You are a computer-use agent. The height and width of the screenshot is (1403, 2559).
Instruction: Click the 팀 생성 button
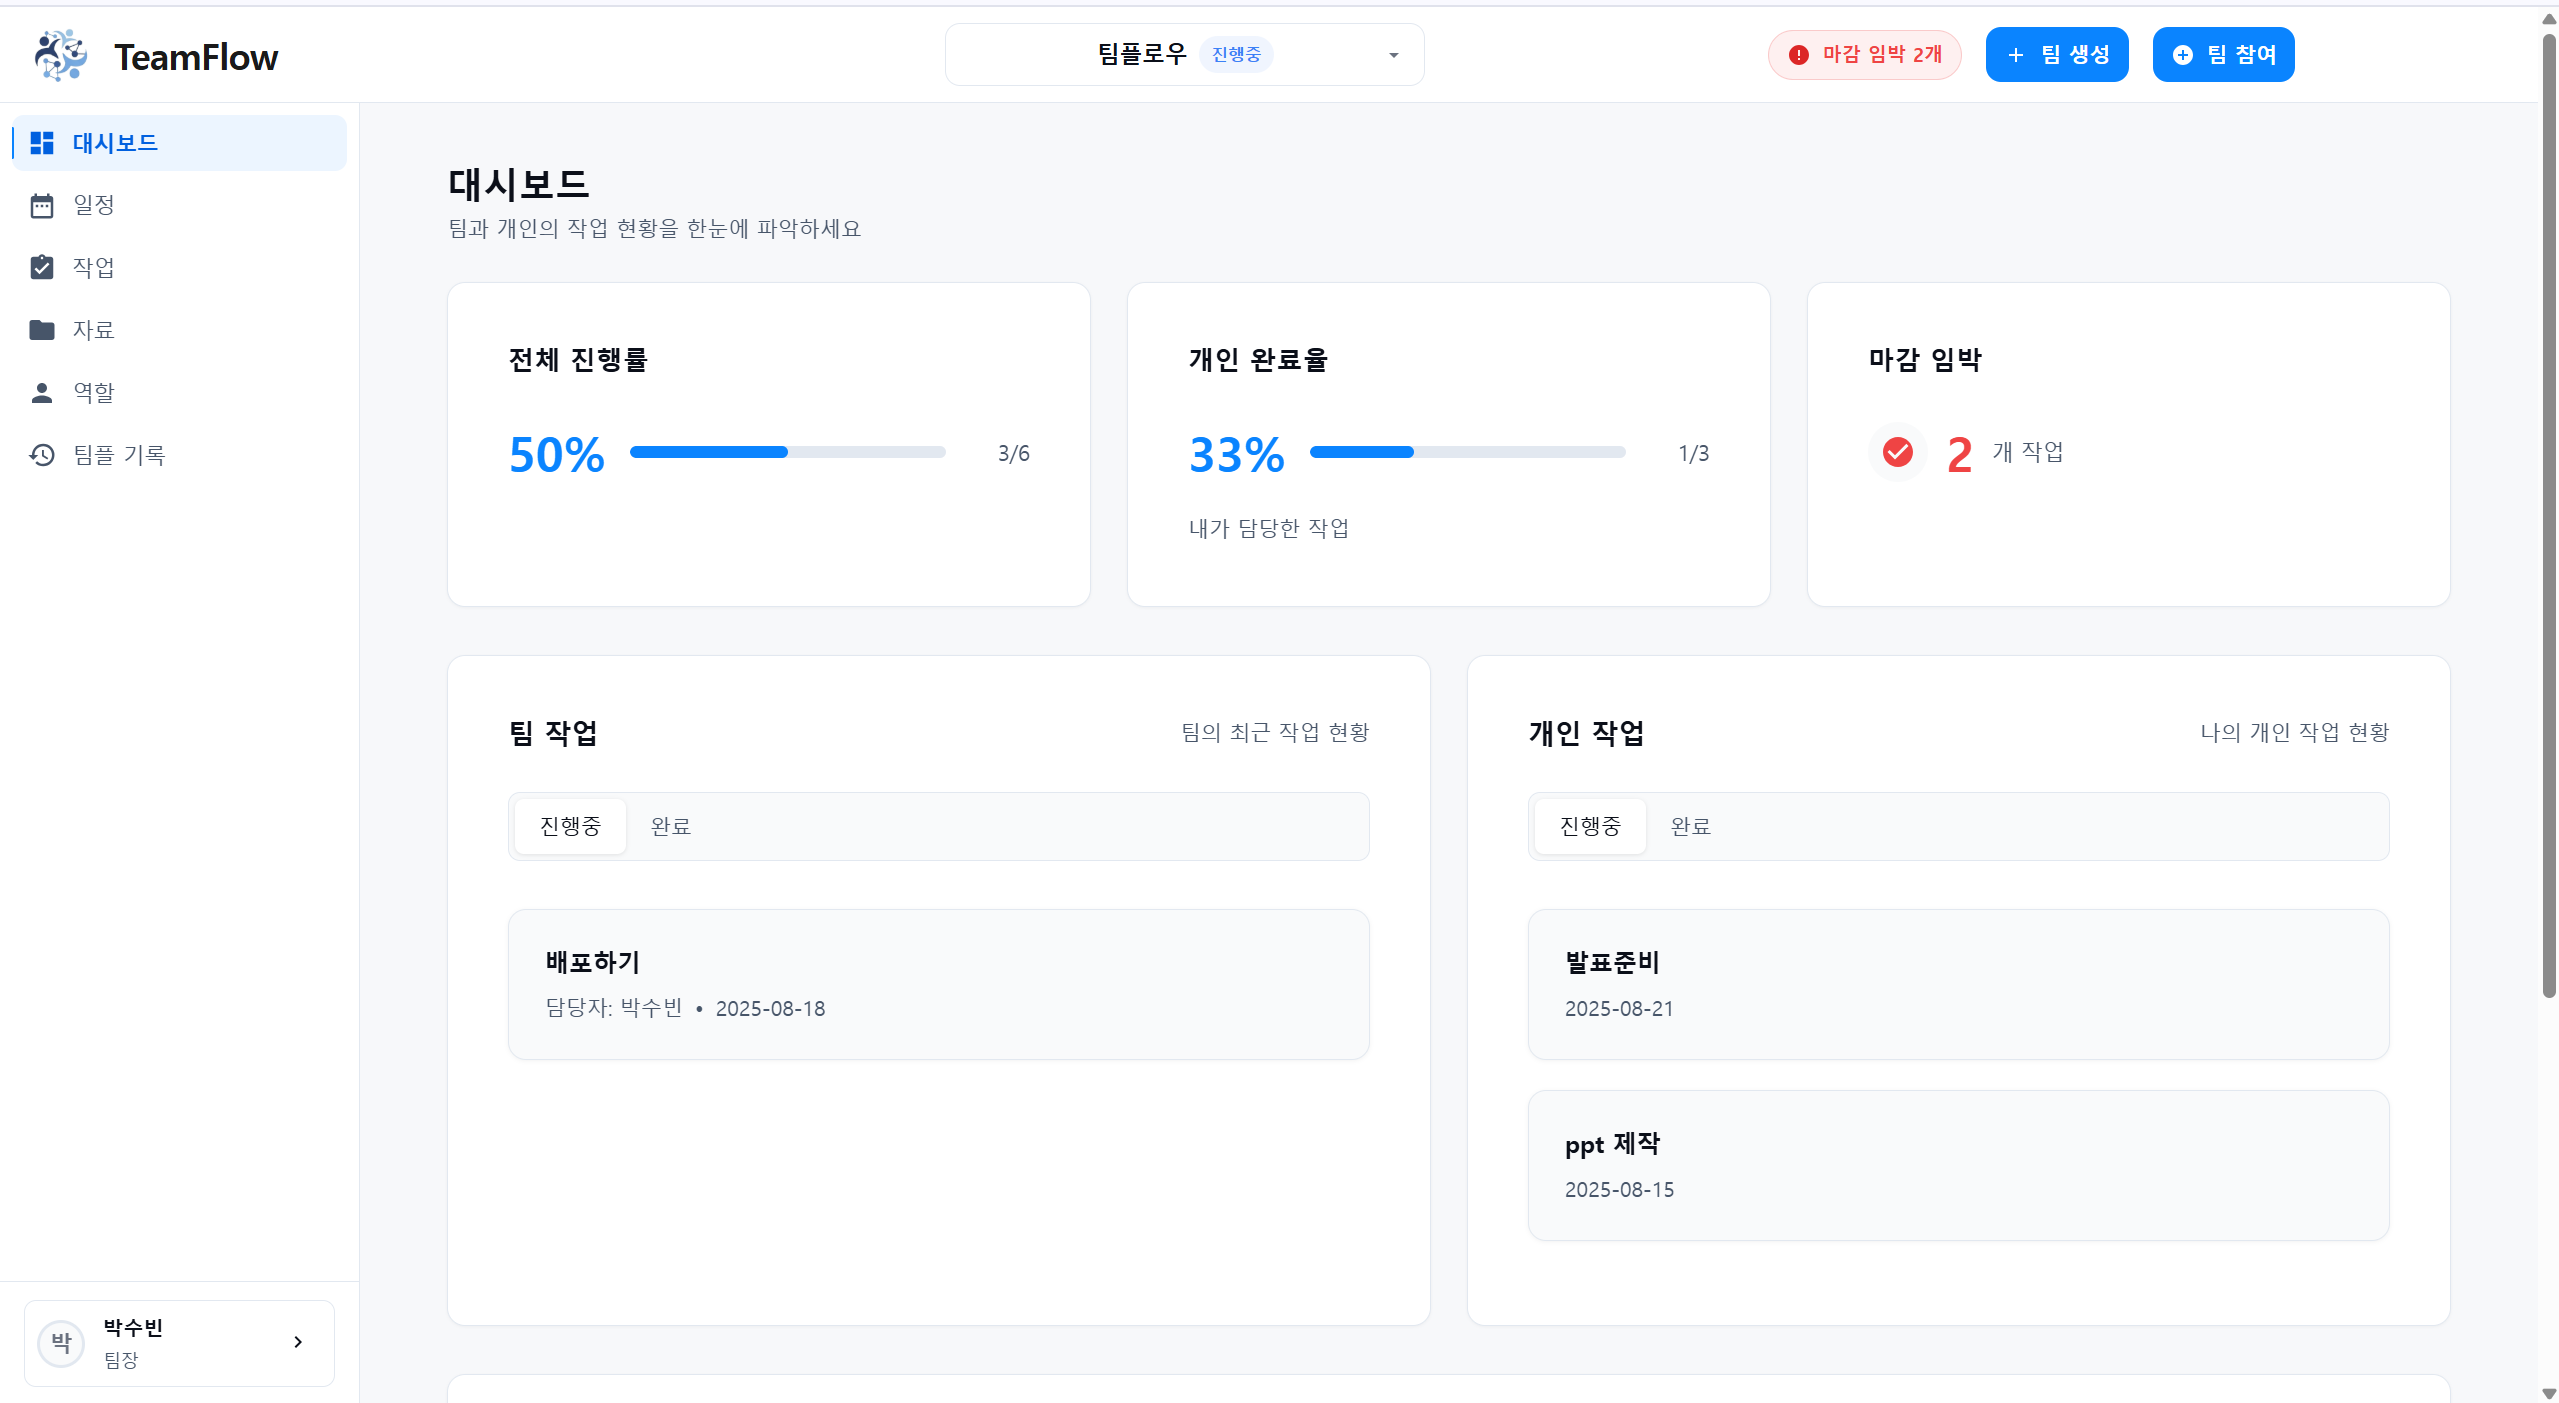point(2056,54)
